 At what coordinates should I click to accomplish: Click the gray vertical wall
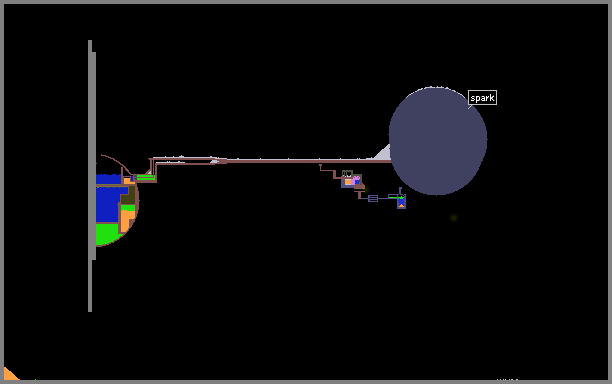tap(92, 176)
